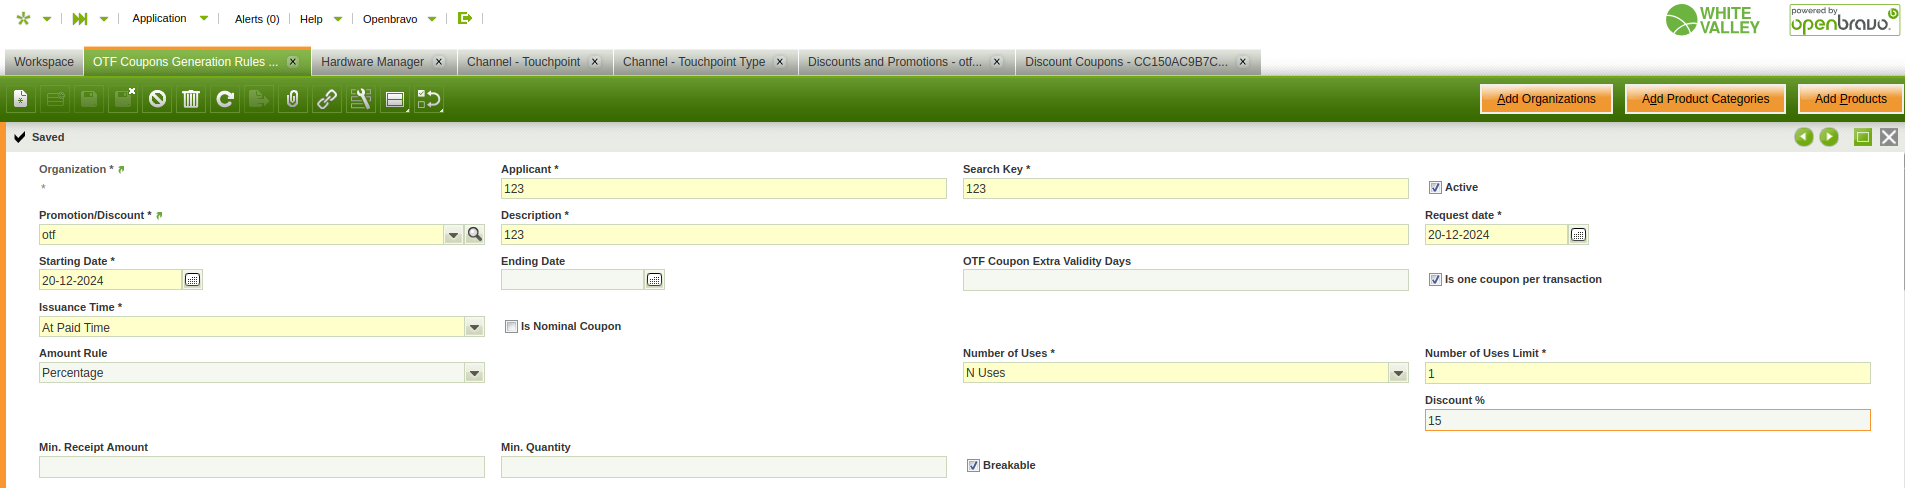Follow the Promotion/Discount link arrow
This screenshot has width=1905, height=488.
pyautogui.click(x=159, y=216)
